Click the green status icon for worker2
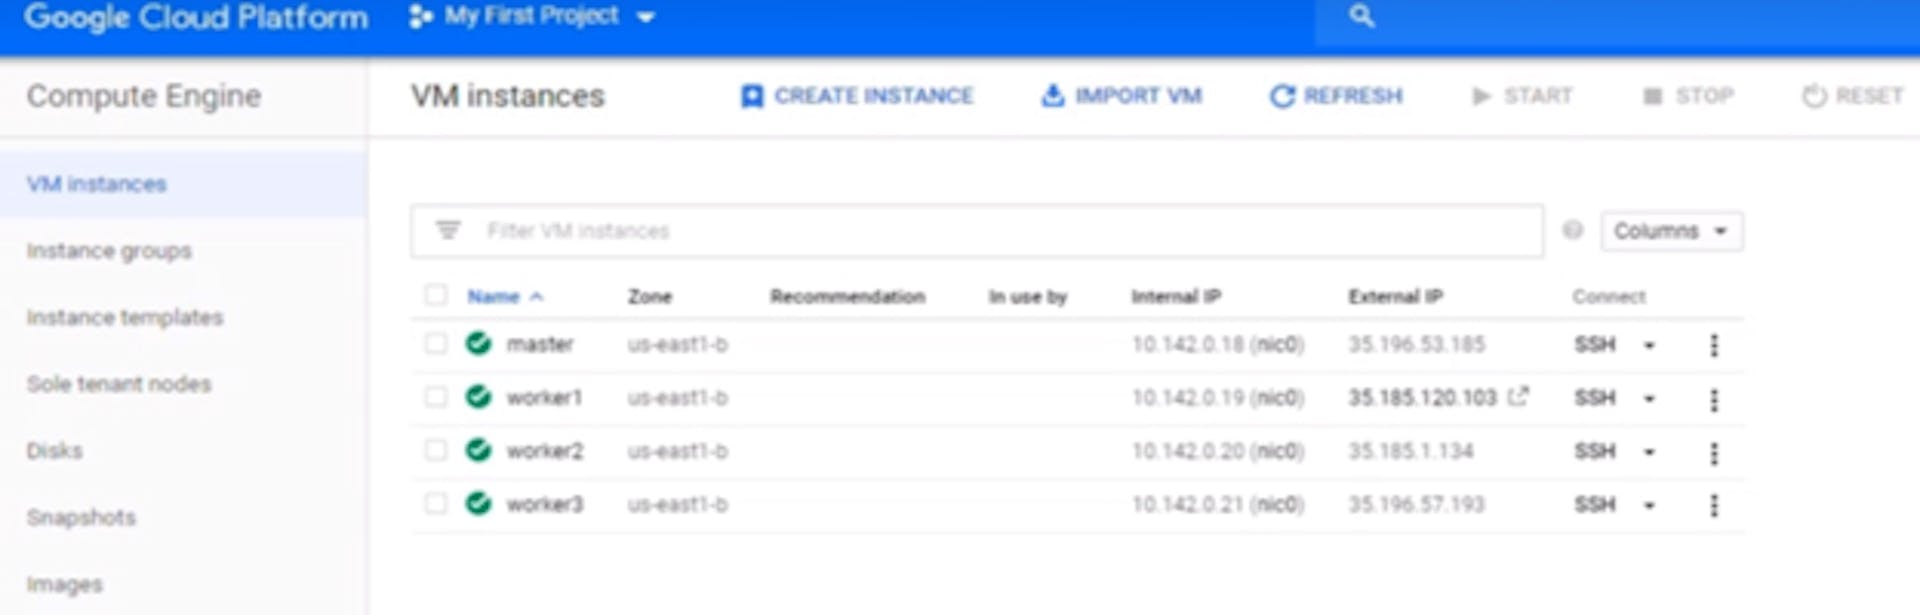1920x615 pixels. pos(479,450)
